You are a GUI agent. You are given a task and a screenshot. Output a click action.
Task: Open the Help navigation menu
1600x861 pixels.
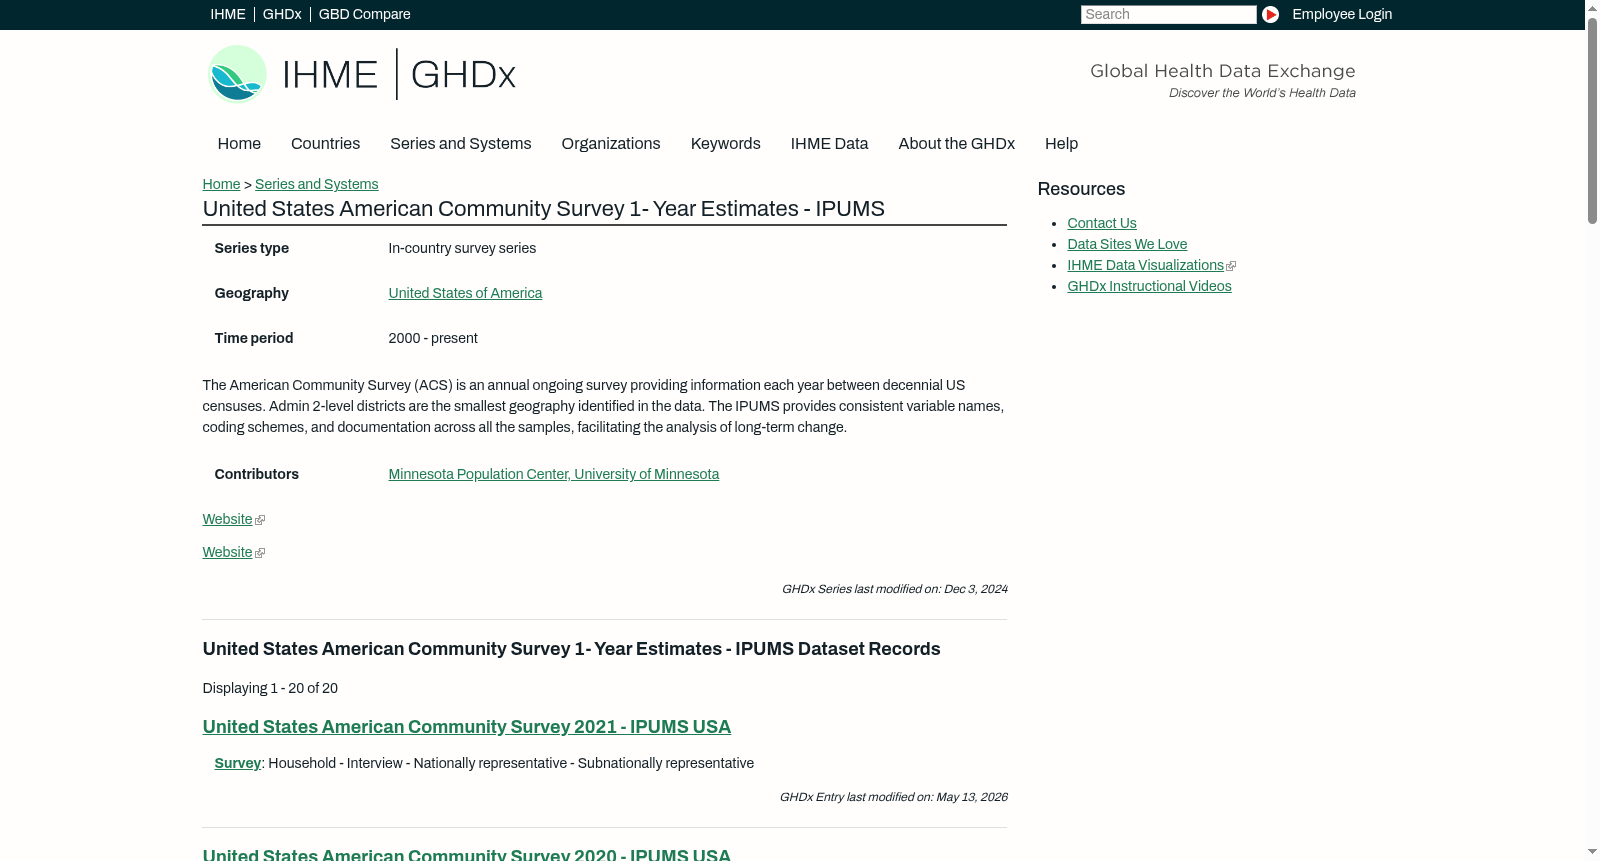coord(1061,144)
